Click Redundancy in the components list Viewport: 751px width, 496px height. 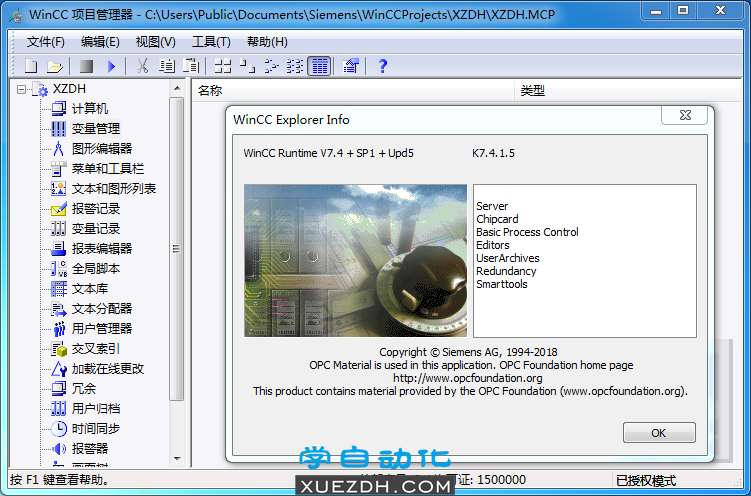(x=506, y=271)
